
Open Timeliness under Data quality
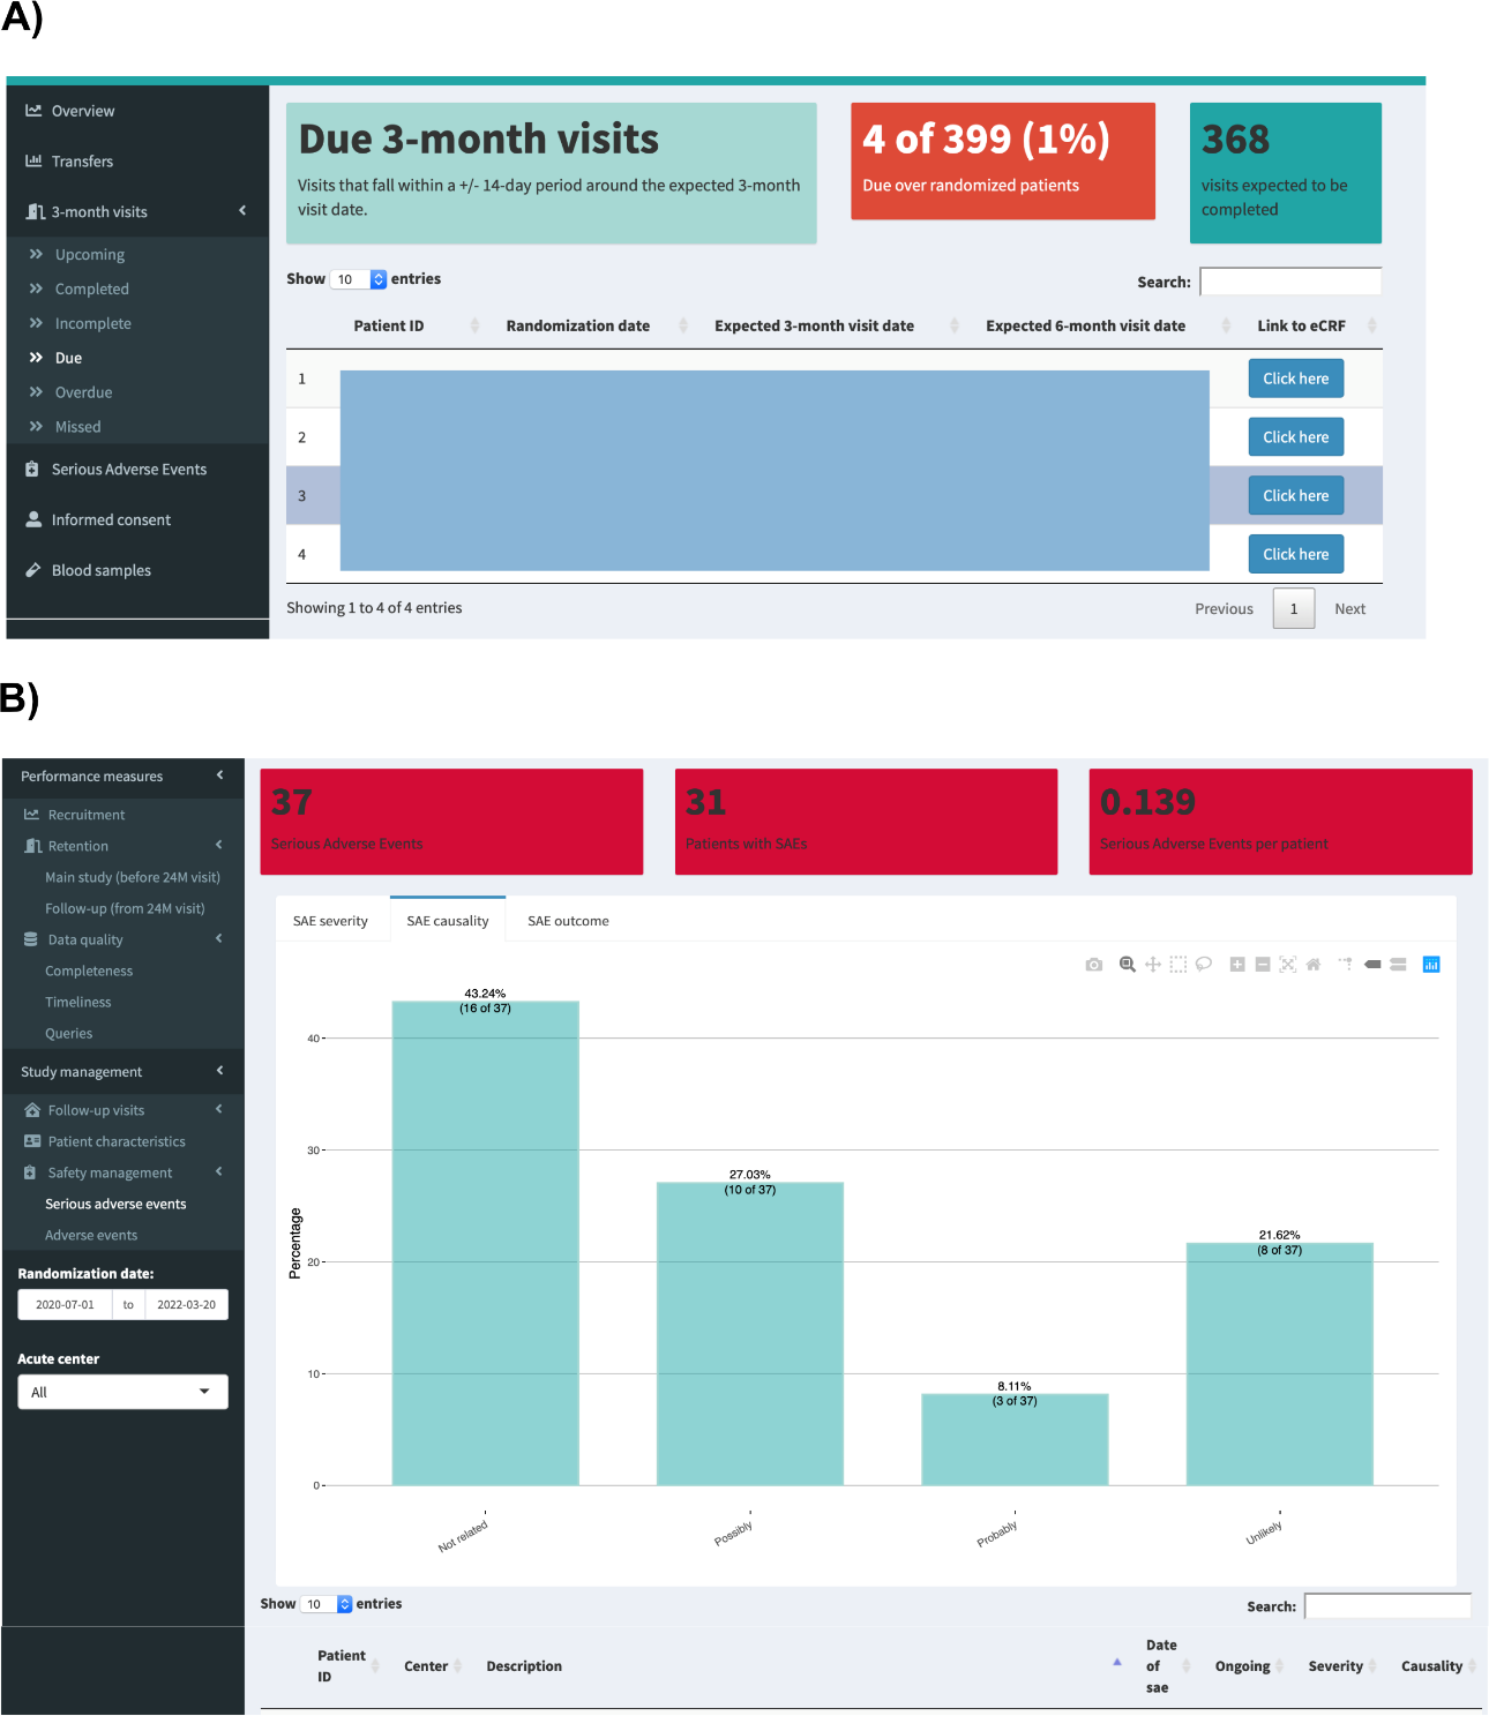coord(78,1002)
